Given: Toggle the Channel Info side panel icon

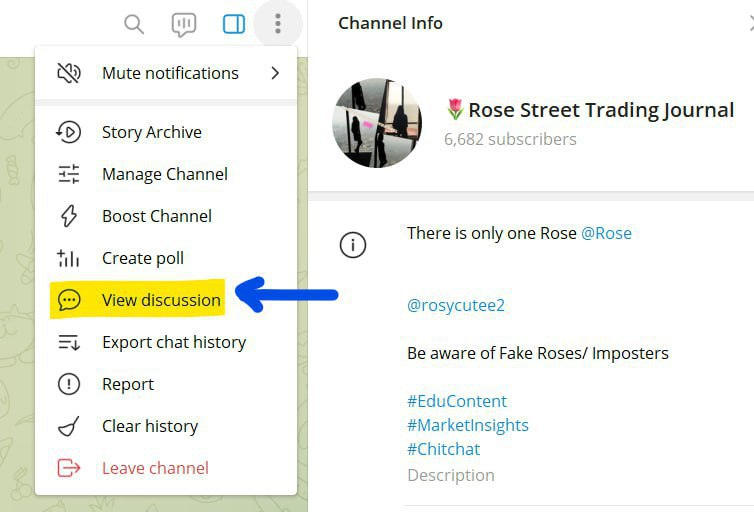Looking at the screenshot, I should [234, 24].
